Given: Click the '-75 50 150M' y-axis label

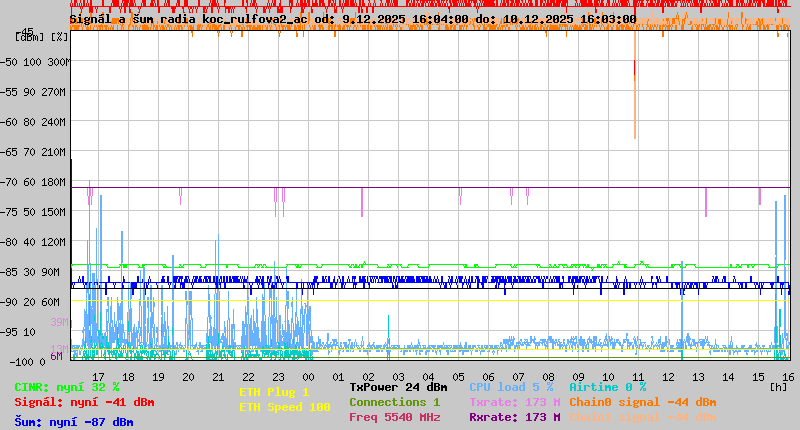Looking at the screenshot, I should tap(33, 212).
